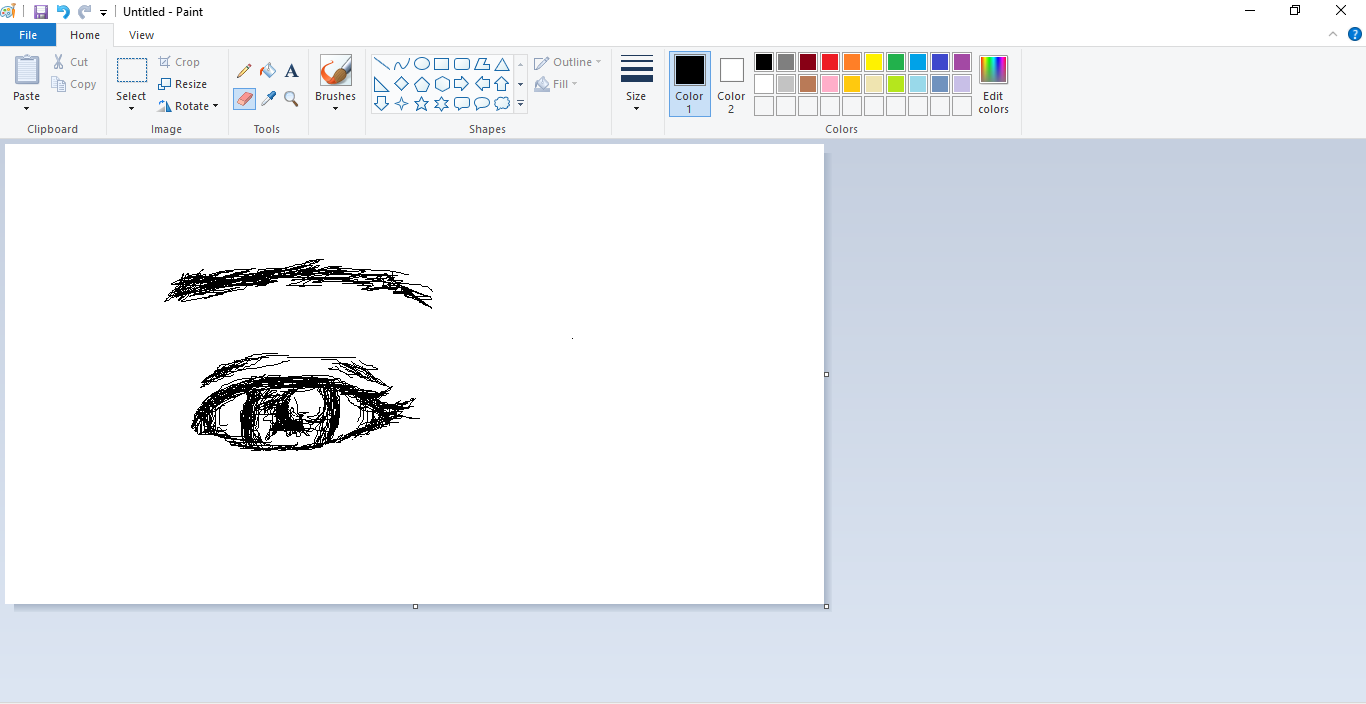Pick the Fill with color bucket tool
The width and height of the screenshot is (1366, 704).
click(x=268, y=71)
